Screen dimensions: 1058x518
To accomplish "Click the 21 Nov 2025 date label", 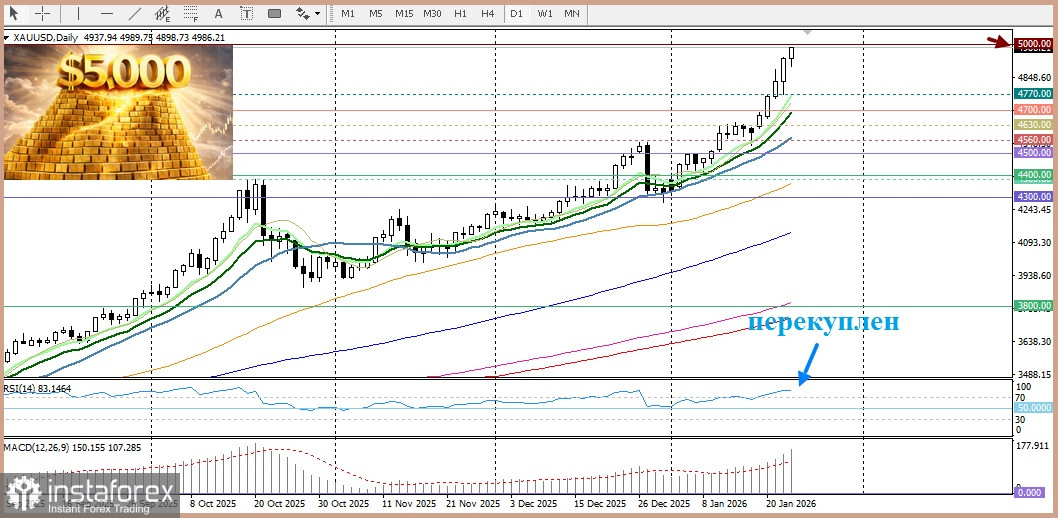I will point(472,504).
